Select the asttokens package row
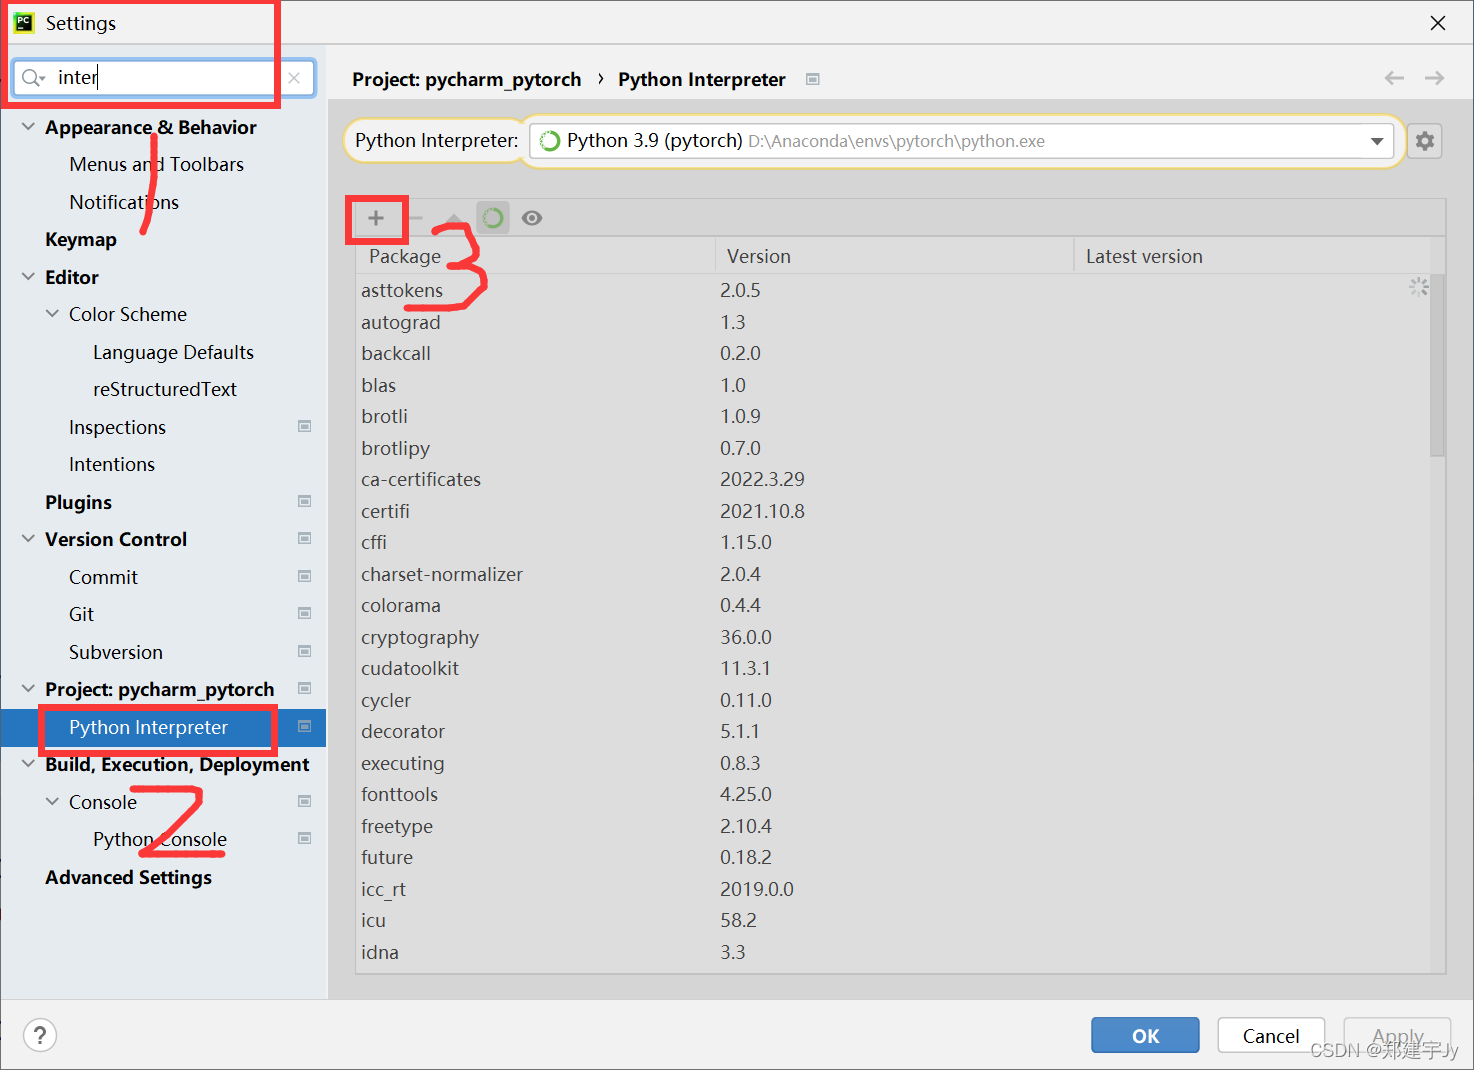 tap(893, 290)
